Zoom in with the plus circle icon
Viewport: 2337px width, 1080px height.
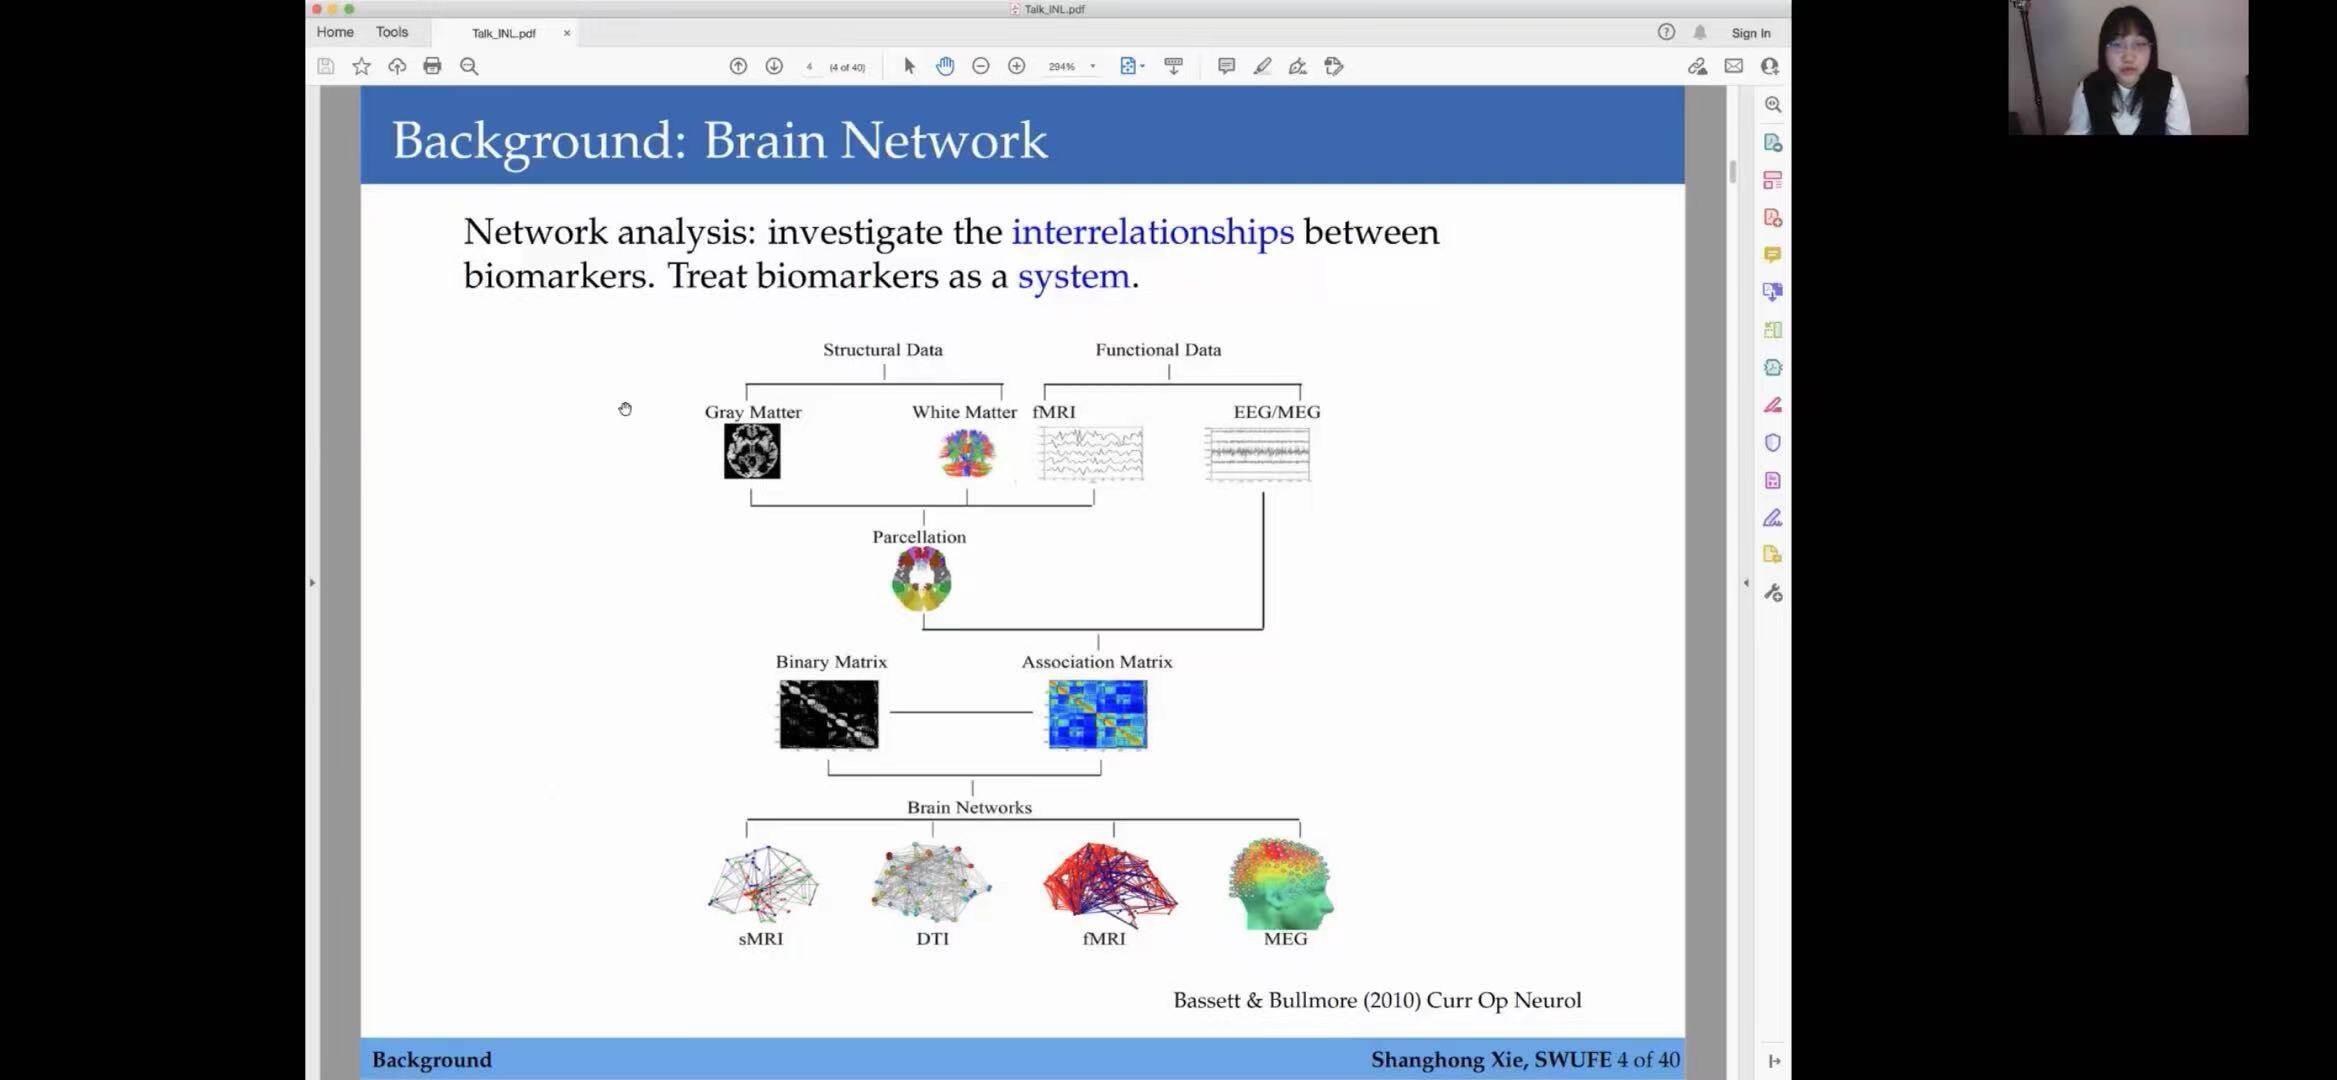[1017, 66]
